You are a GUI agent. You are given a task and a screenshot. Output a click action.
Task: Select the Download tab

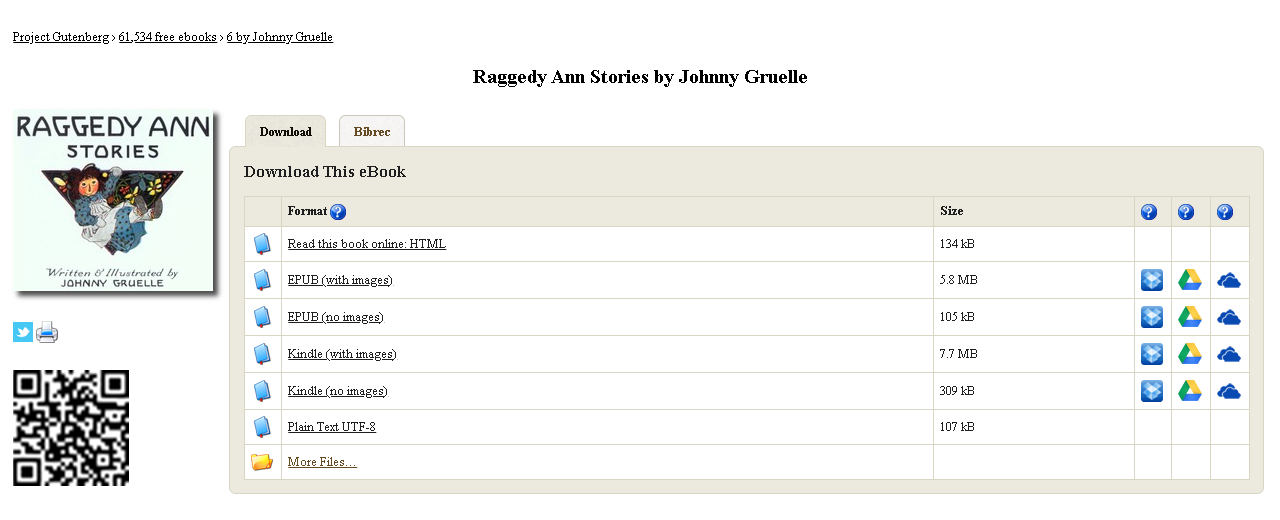point(285,132)
